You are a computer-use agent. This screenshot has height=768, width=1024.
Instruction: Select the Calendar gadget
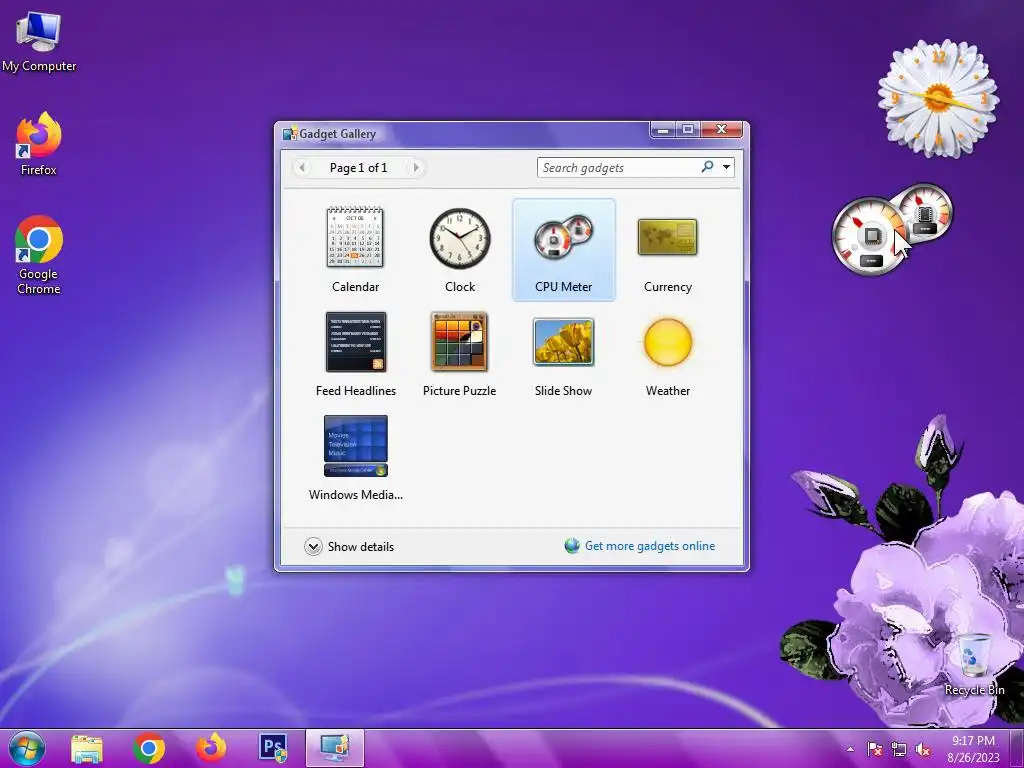click(x=355, y=249)
